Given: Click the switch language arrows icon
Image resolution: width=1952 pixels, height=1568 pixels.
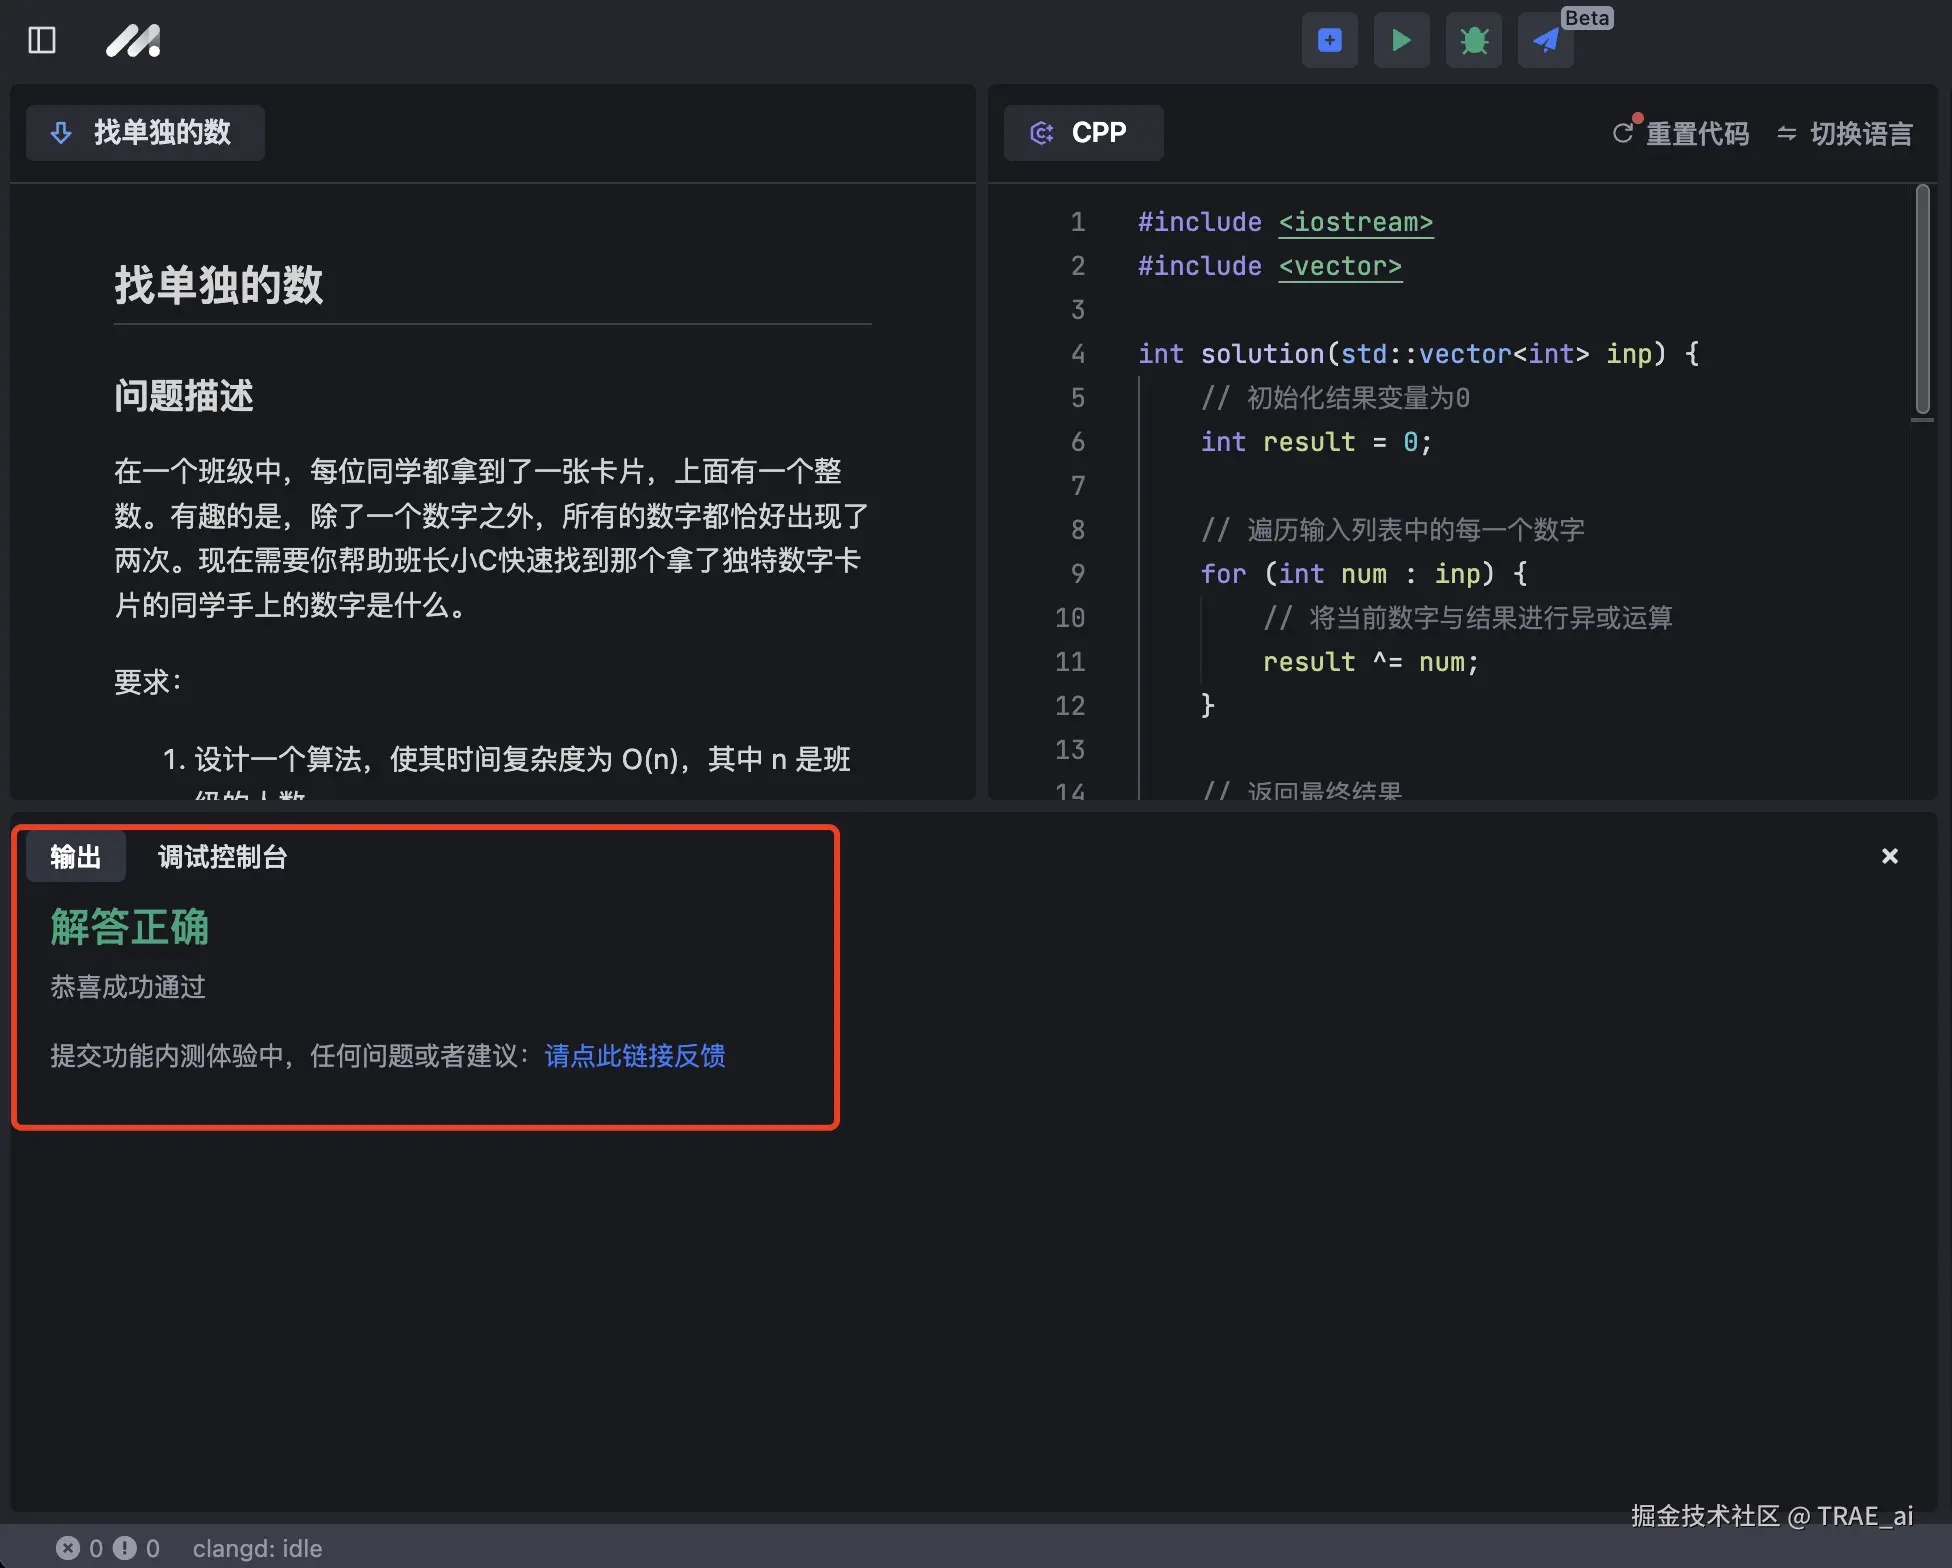Looking at the screenshot, I should point(1786,133).
